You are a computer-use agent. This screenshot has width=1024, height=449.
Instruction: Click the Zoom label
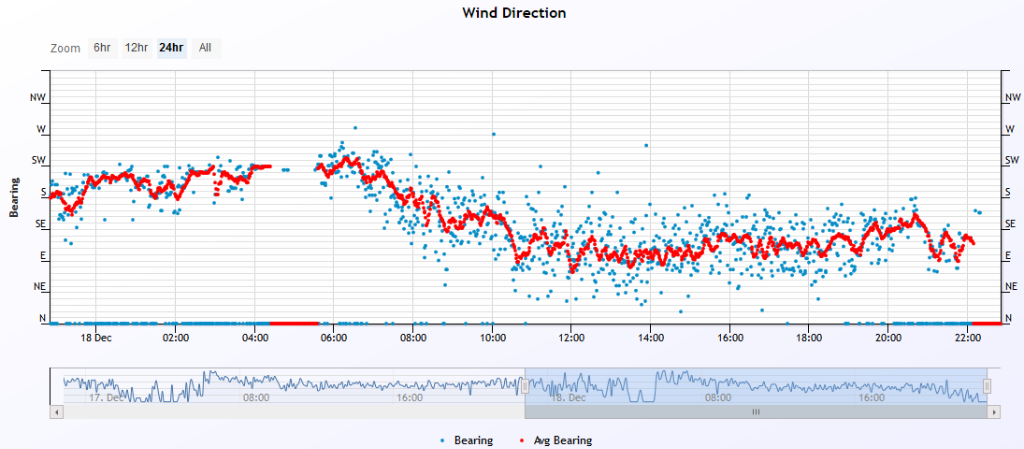coord(65,48)
